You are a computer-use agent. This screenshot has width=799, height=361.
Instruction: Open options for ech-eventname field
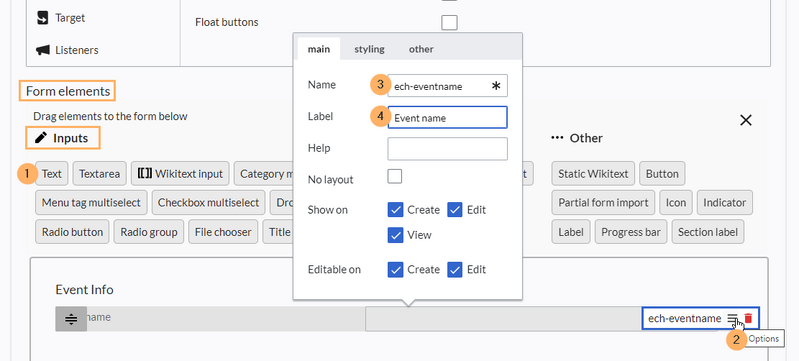pyautogui.click(x=732, y=319)
